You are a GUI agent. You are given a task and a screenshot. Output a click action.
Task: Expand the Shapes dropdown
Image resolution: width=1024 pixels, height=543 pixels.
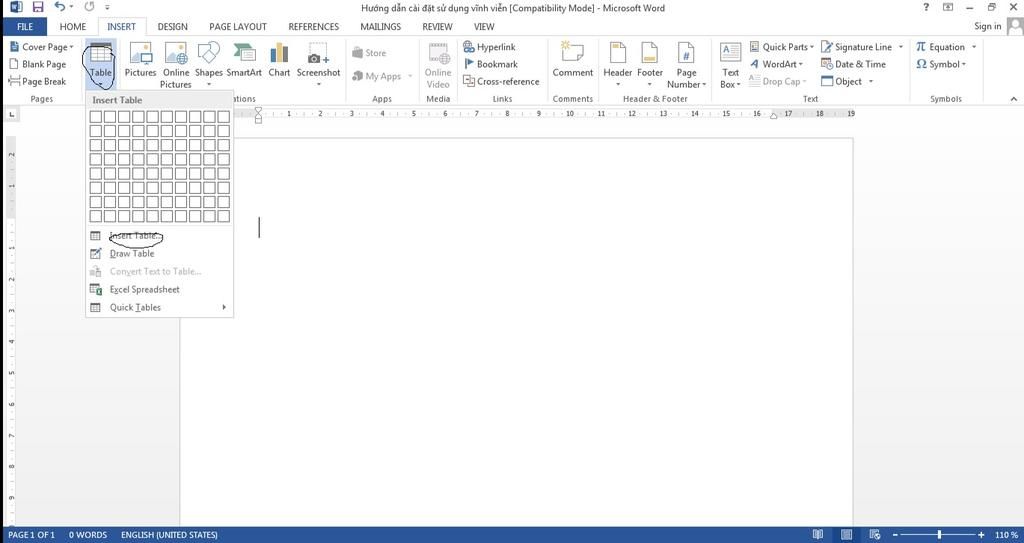tap(209, 84)
